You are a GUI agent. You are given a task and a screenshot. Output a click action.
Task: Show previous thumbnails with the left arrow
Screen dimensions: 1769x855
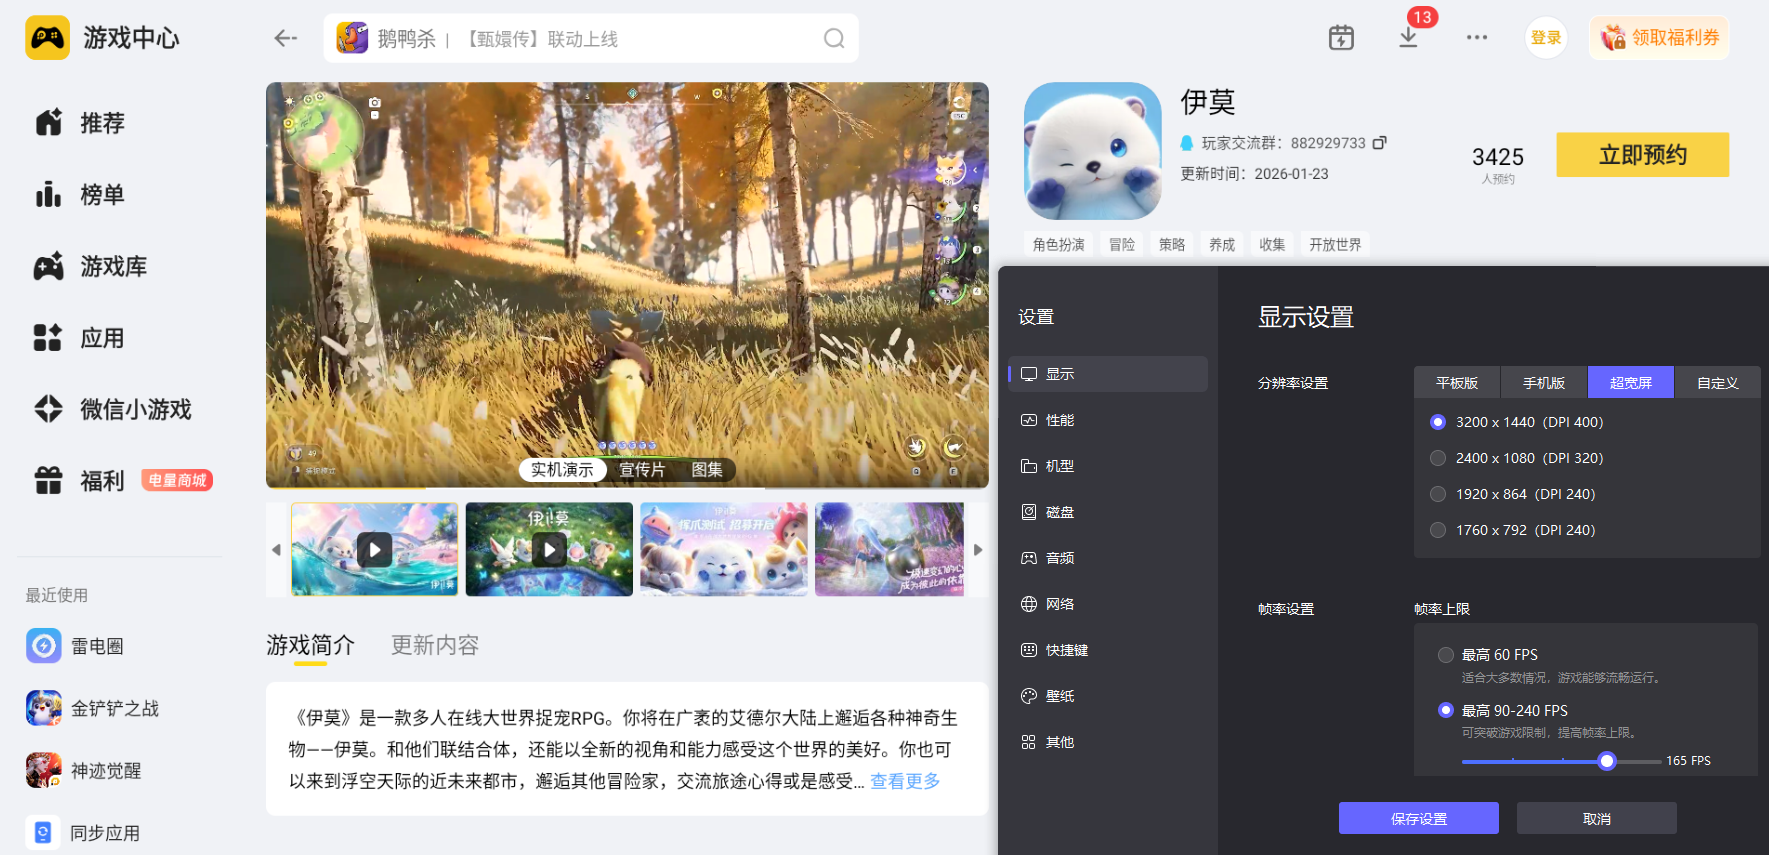tap(277, 550)
